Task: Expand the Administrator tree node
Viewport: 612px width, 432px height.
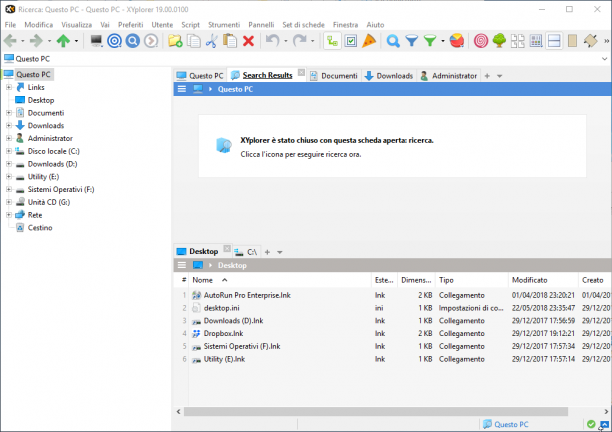Action: 9,138
